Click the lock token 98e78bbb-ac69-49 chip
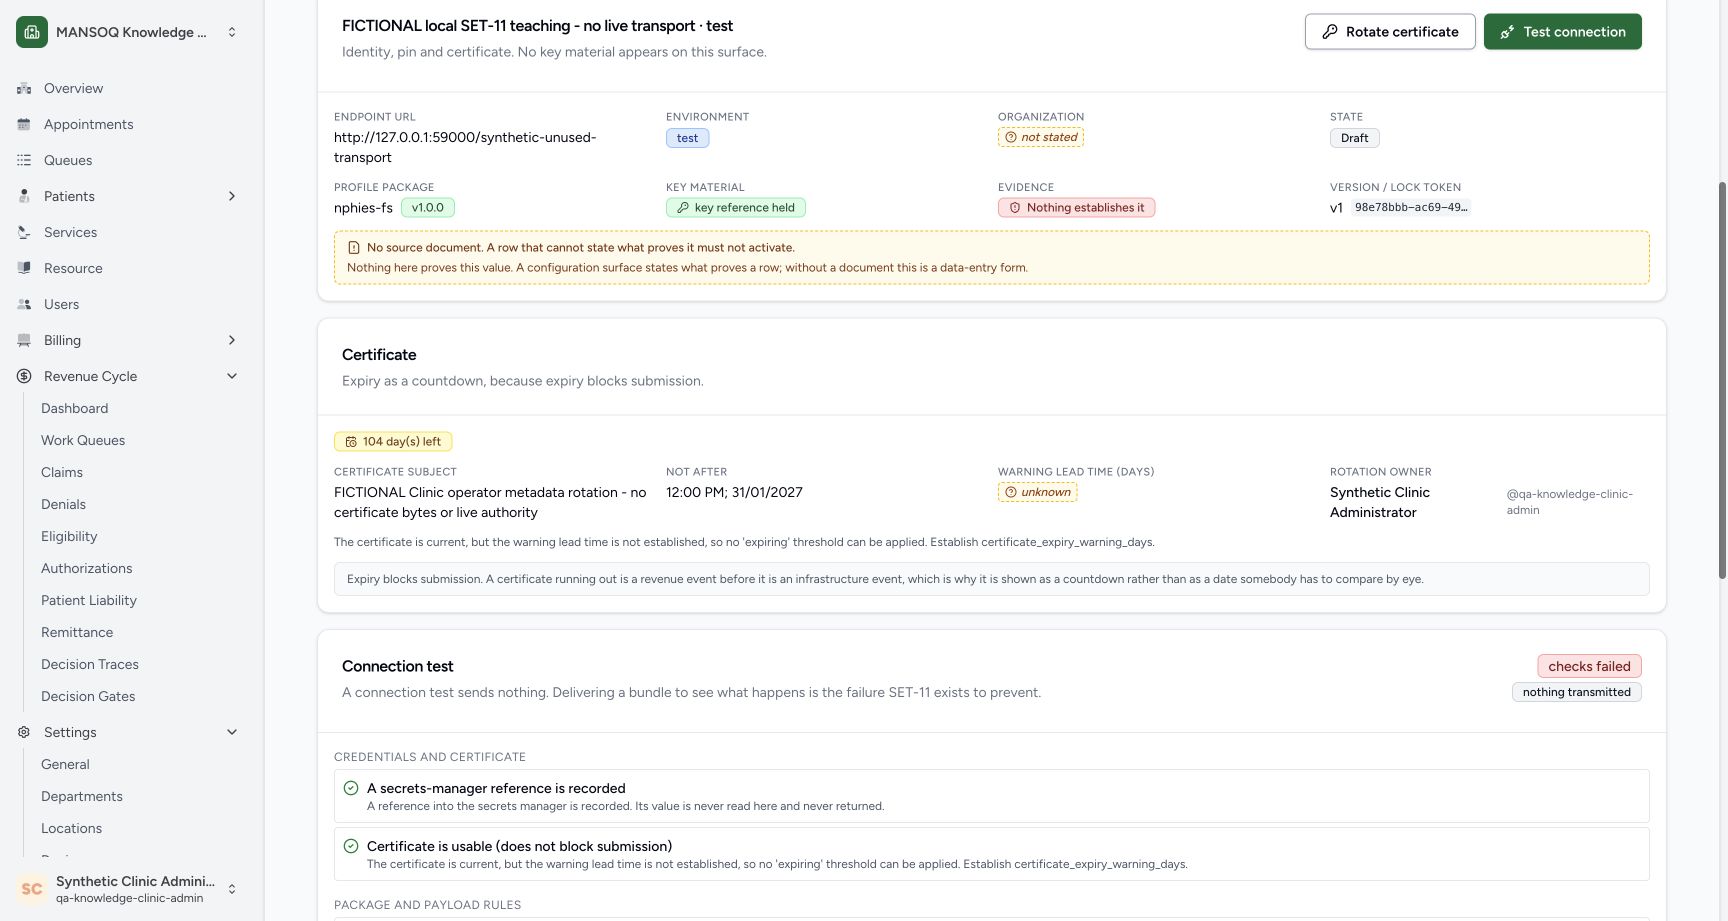This screenshot has width=1728, height=921. coord(1410,208)
